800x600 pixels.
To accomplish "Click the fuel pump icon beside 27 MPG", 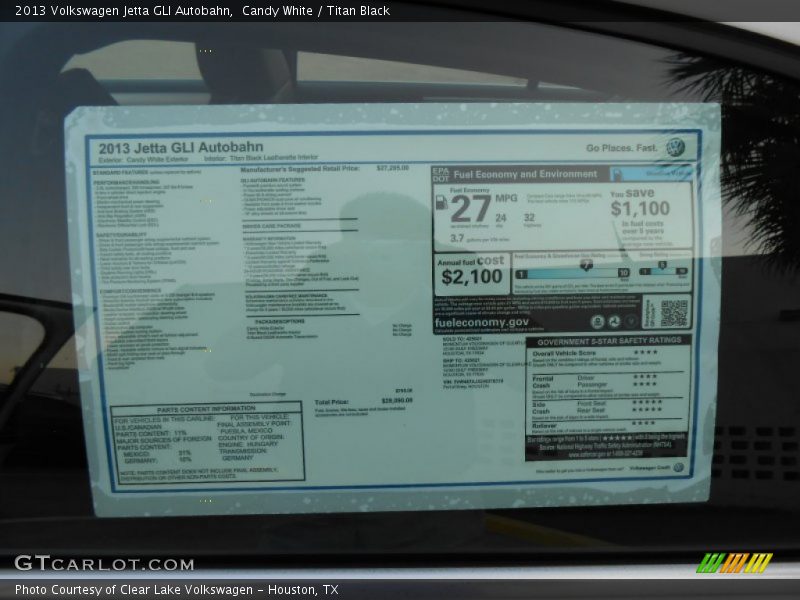I will 441,203.
